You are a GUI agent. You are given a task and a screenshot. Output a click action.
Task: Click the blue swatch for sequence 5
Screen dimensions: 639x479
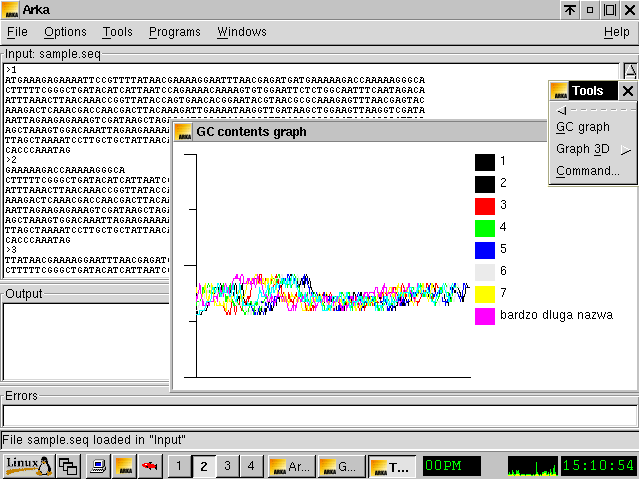tap(485, 250)
